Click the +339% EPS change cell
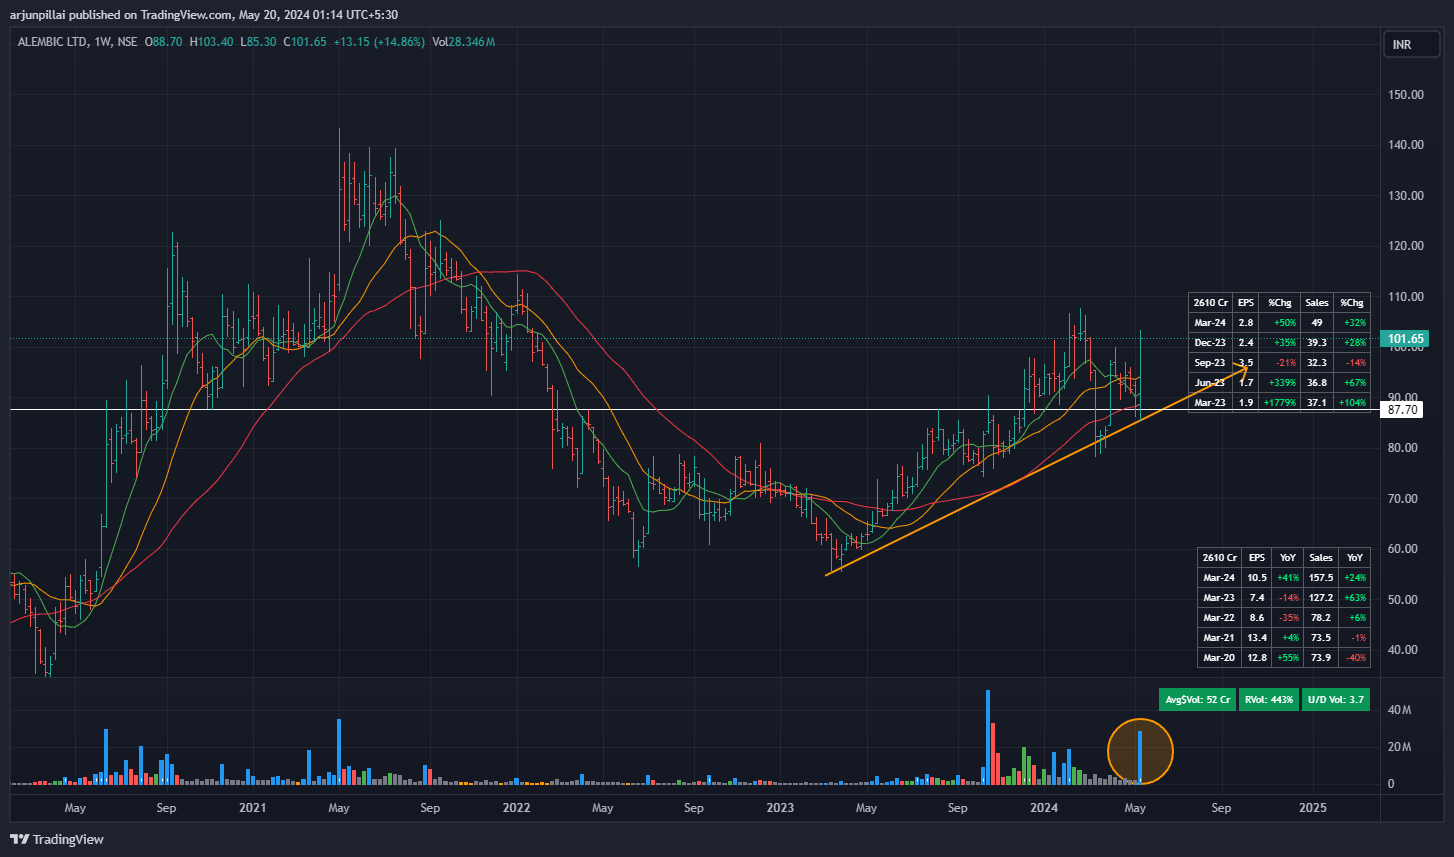This screenshot has width=1454, height=857. (1280, 382)
